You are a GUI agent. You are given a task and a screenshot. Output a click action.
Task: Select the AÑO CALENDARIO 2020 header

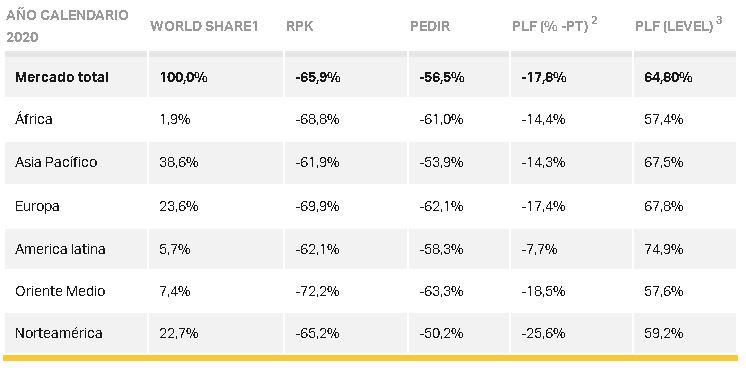click(67, 26)
